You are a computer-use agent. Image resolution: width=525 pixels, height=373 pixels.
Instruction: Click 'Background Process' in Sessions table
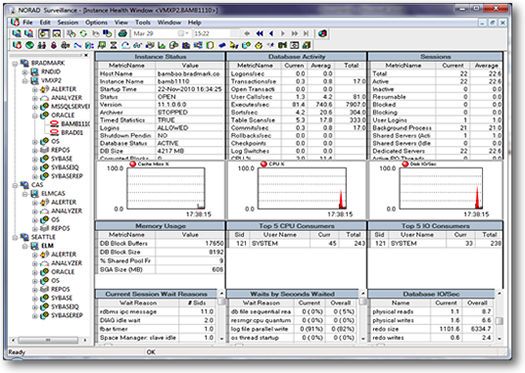click(x=402, y=128)
